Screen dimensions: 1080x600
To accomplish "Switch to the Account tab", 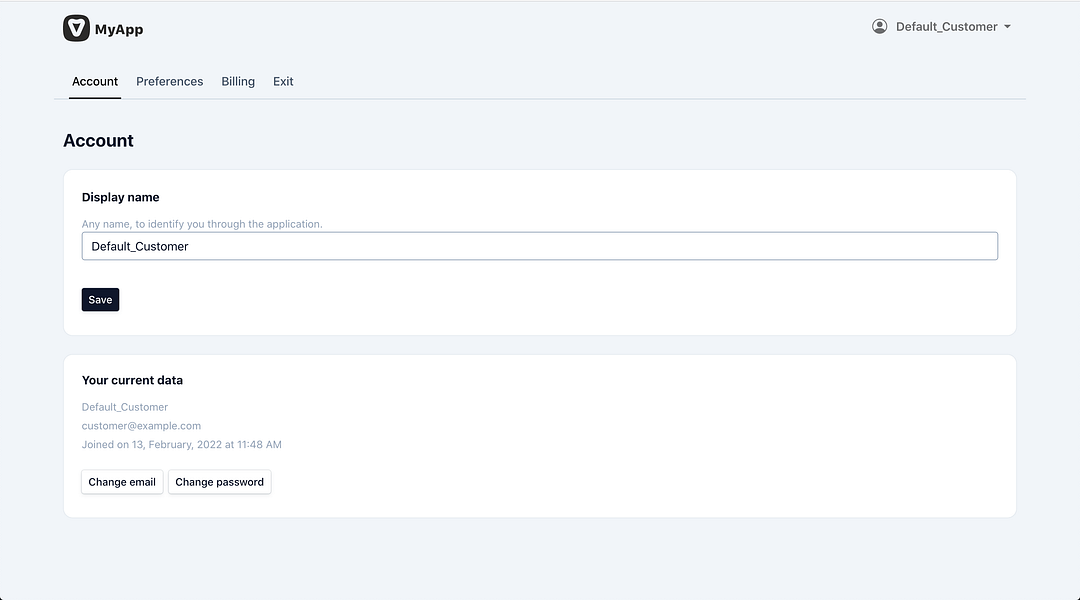I will point(95,81).
